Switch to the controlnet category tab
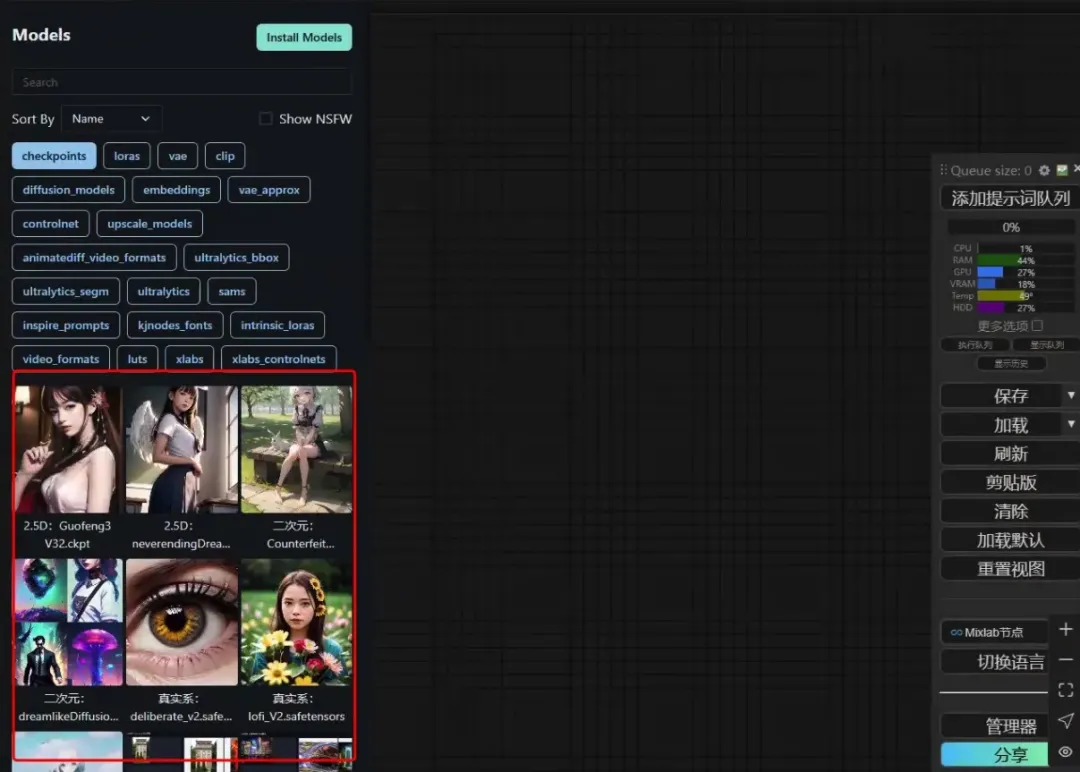 pos(50,224)
